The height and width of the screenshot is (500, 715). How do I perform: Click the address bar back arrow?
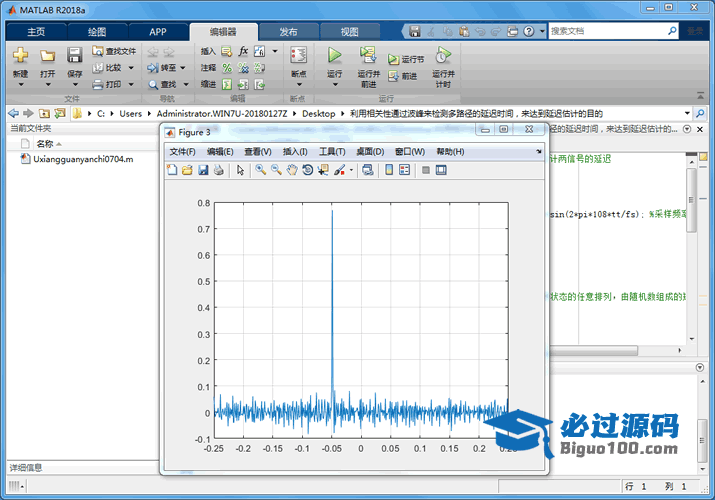14,113
